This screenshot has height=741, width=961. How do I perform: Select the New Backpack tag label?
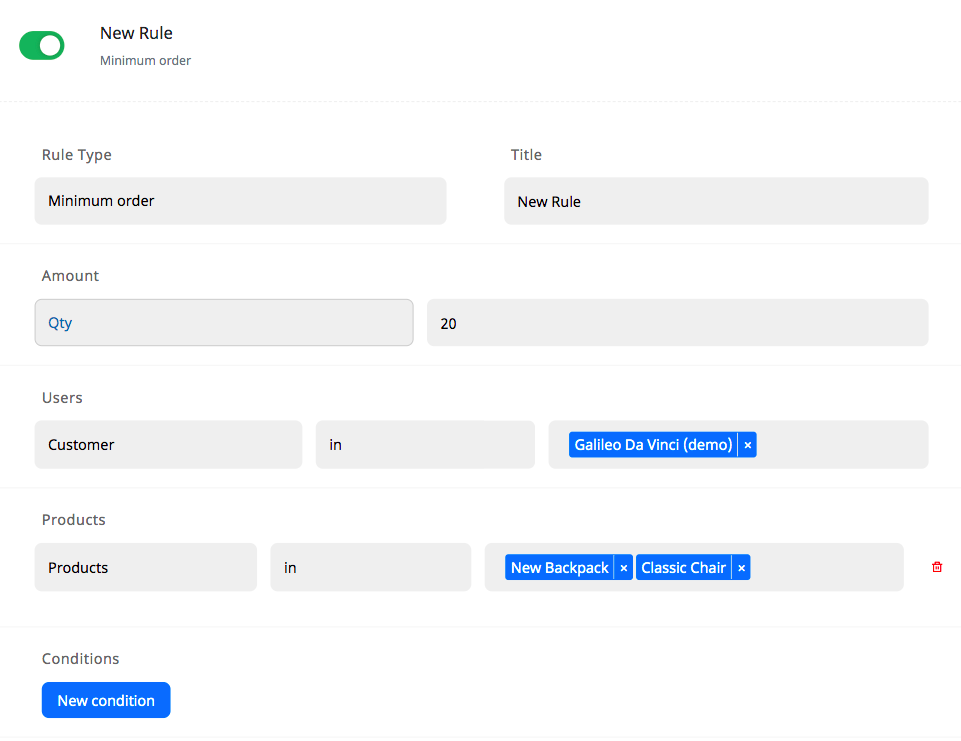(x=559, y=568)
